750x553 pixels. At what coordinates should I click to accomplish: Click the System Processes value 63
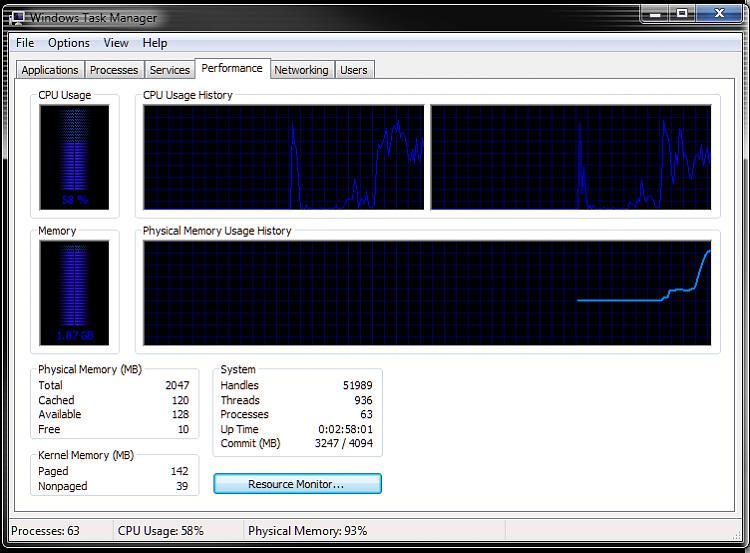(366, 414)
